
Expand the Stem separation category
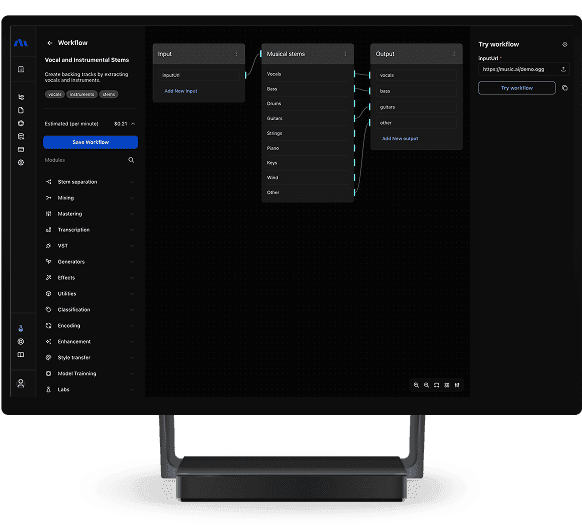[132, 182]
